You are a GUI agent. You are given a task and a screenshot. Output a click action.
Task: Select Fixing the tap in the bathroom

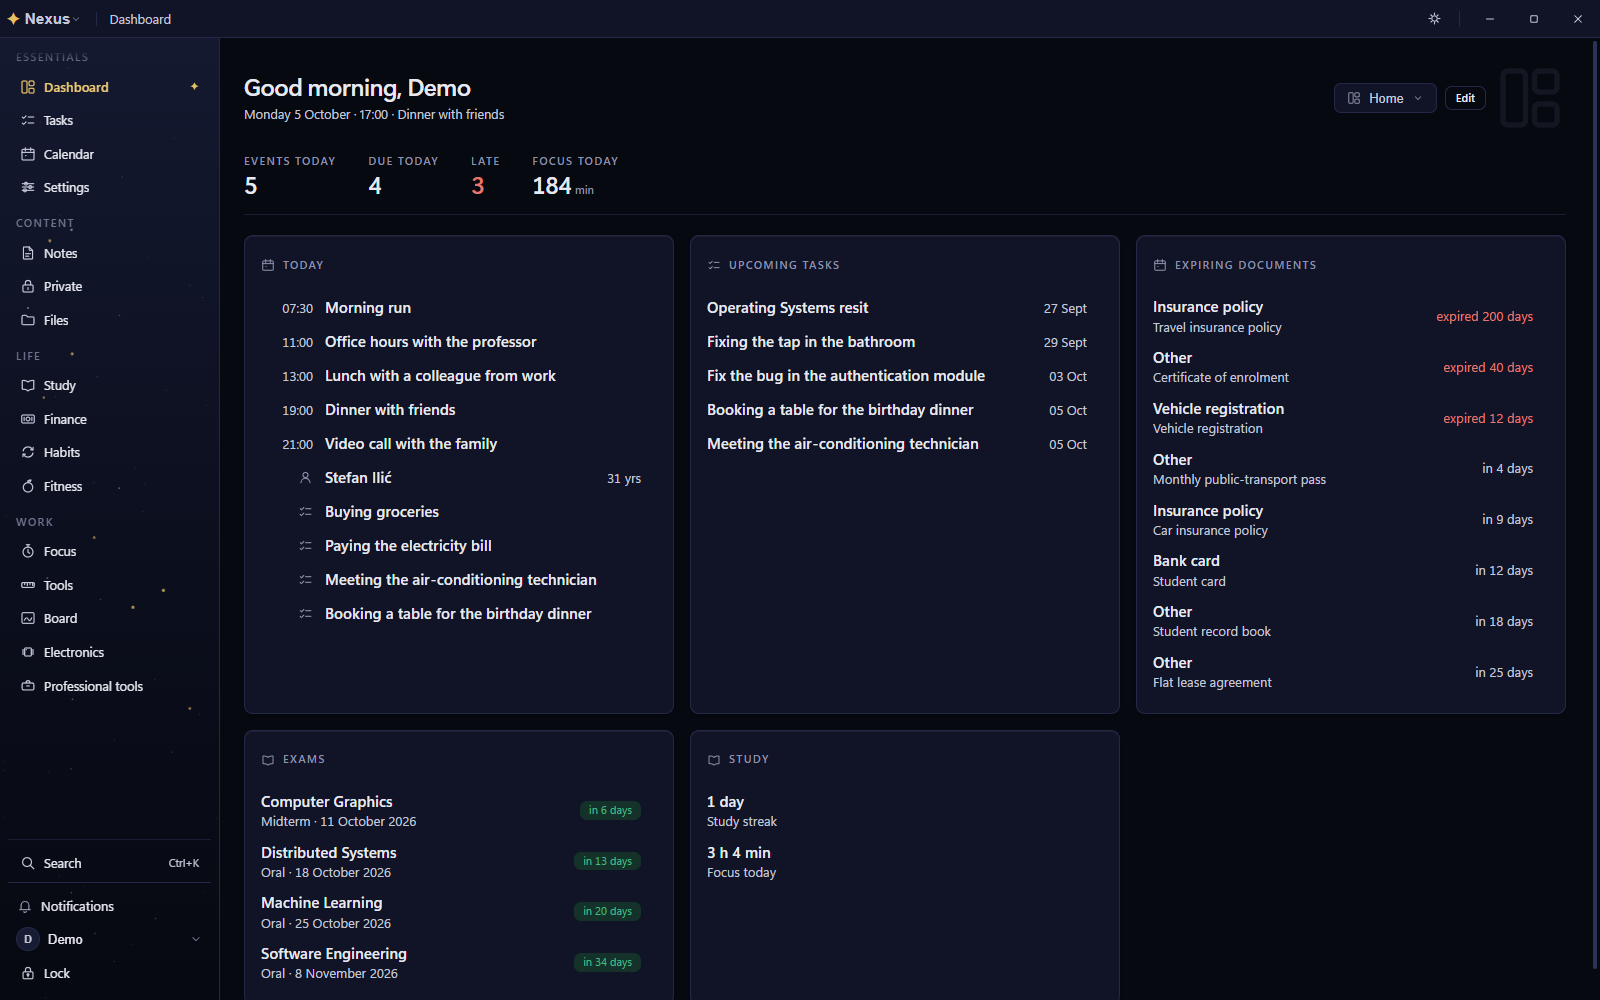tap(897, 342)
